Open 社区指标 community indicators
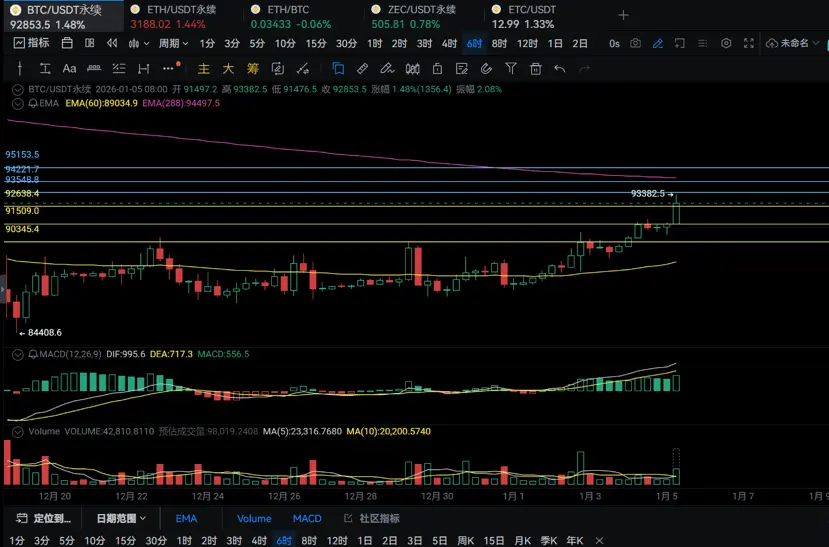The height and width of the screenshot is (547, 829). click(372, 518)
